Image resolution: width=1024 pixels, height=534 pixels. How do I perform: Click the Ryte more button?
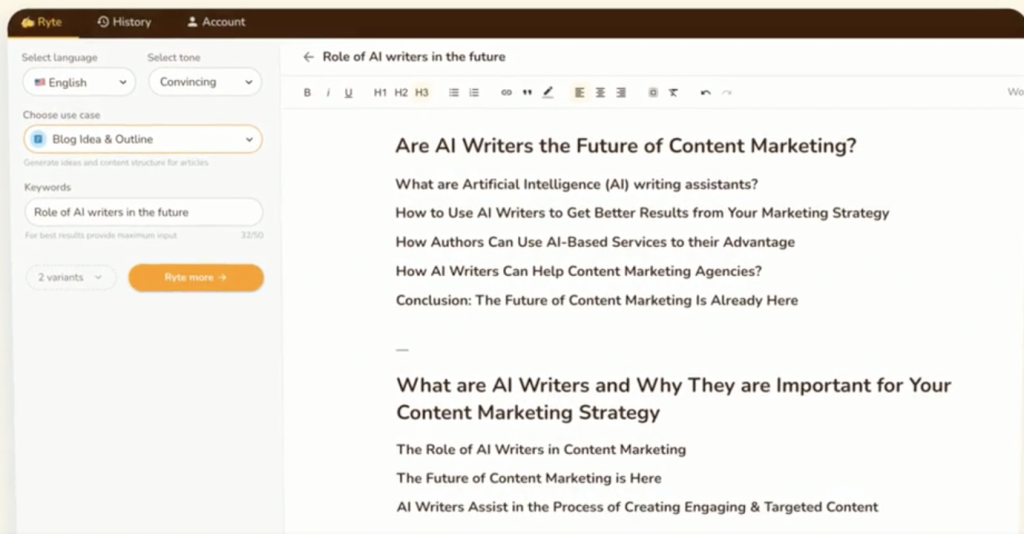(x=196, y=277)
